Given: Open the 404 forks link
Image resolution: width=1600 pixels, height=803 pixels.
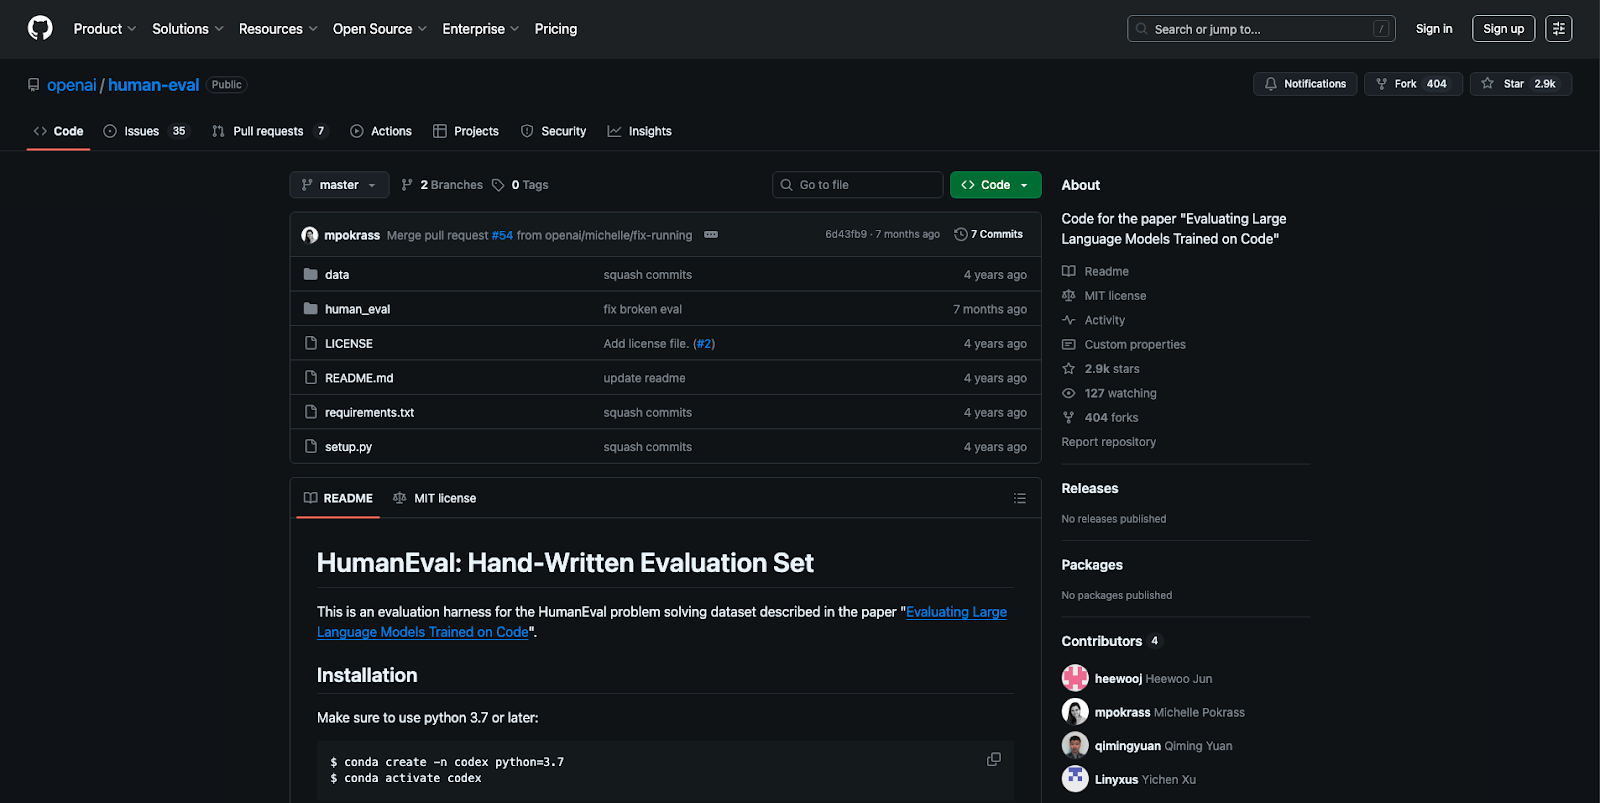Looking at the screenshot, I should click(x=1100, y=418).
